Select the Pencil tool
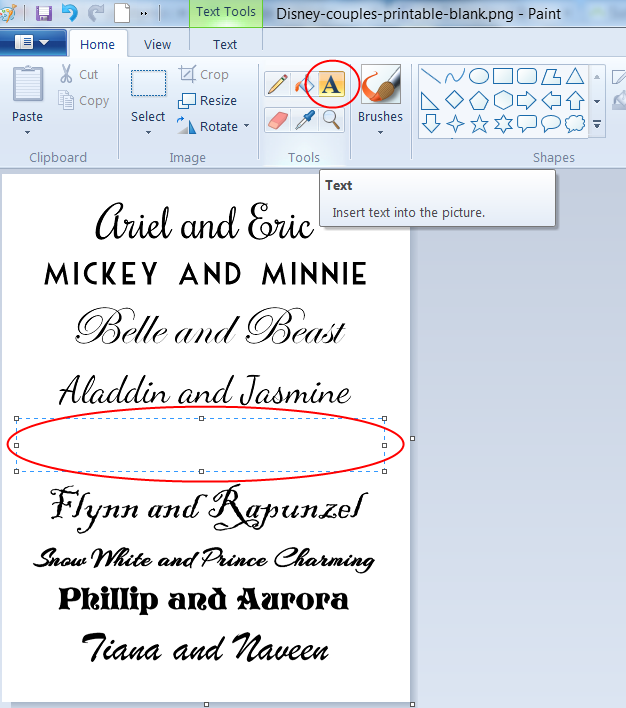This screenshot has width=626, height=708. pyautogui.click(x=278, y=84)
